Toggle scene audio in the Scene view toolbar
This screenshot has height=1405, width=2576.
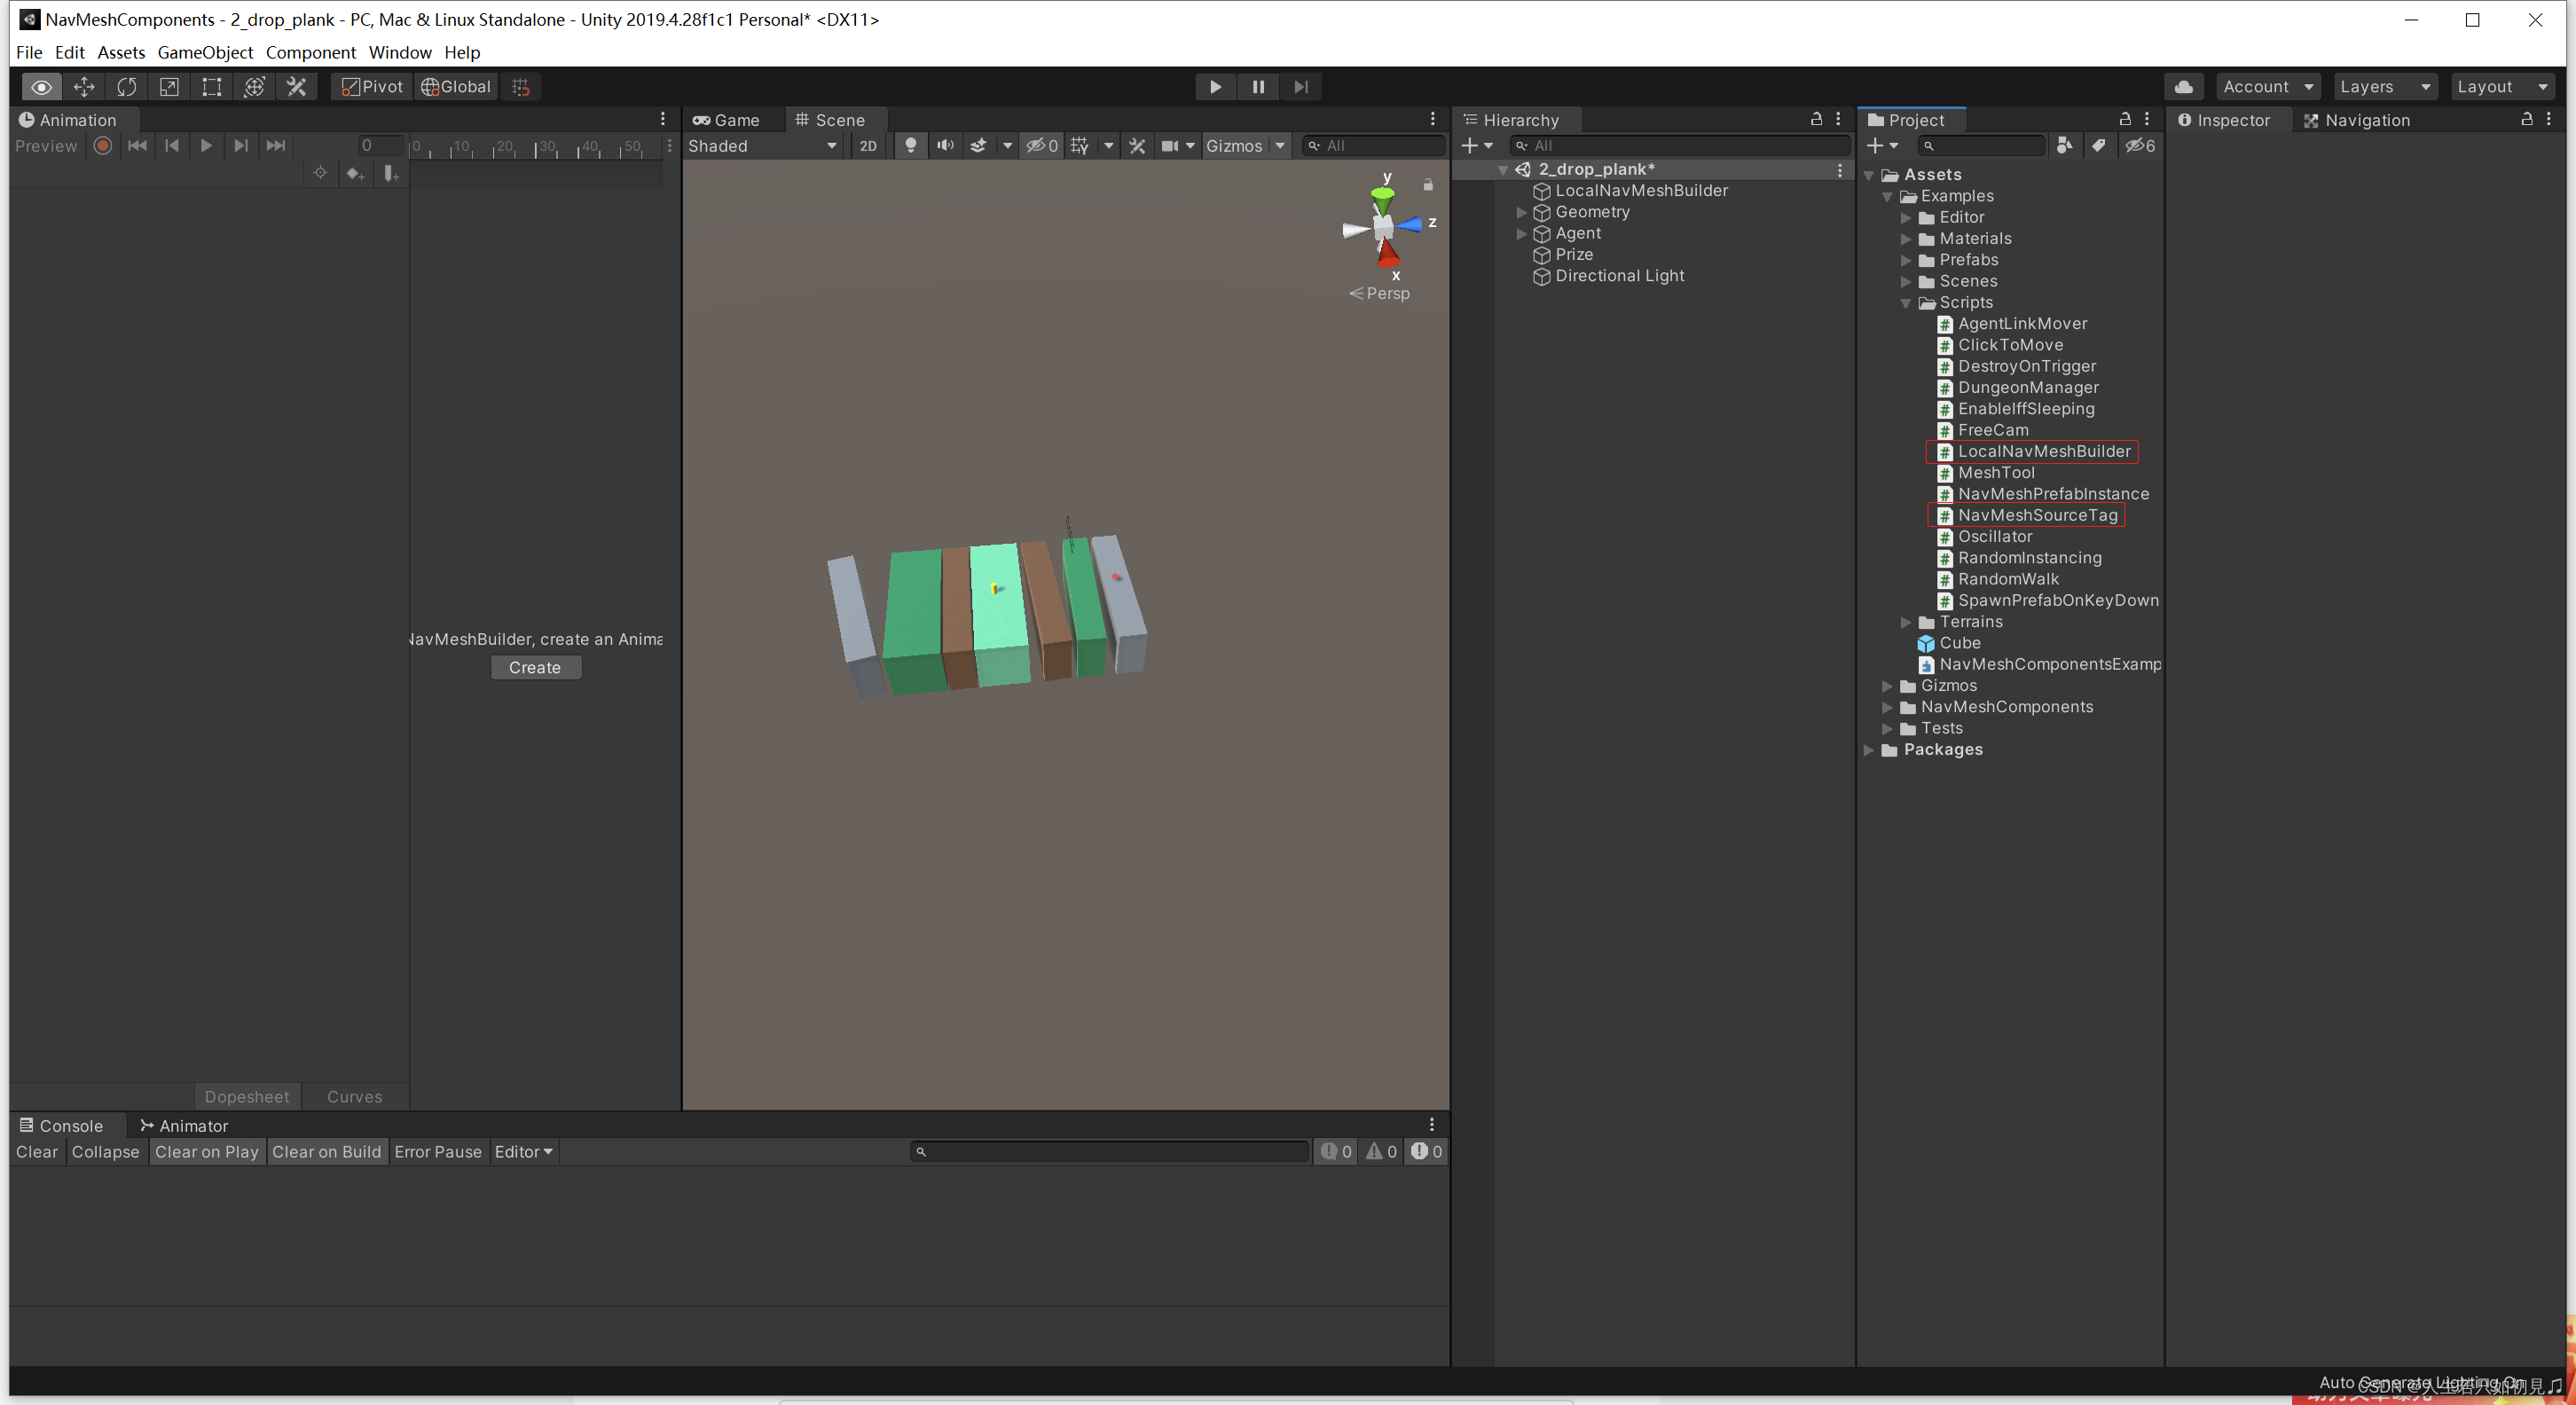point(944,145)
